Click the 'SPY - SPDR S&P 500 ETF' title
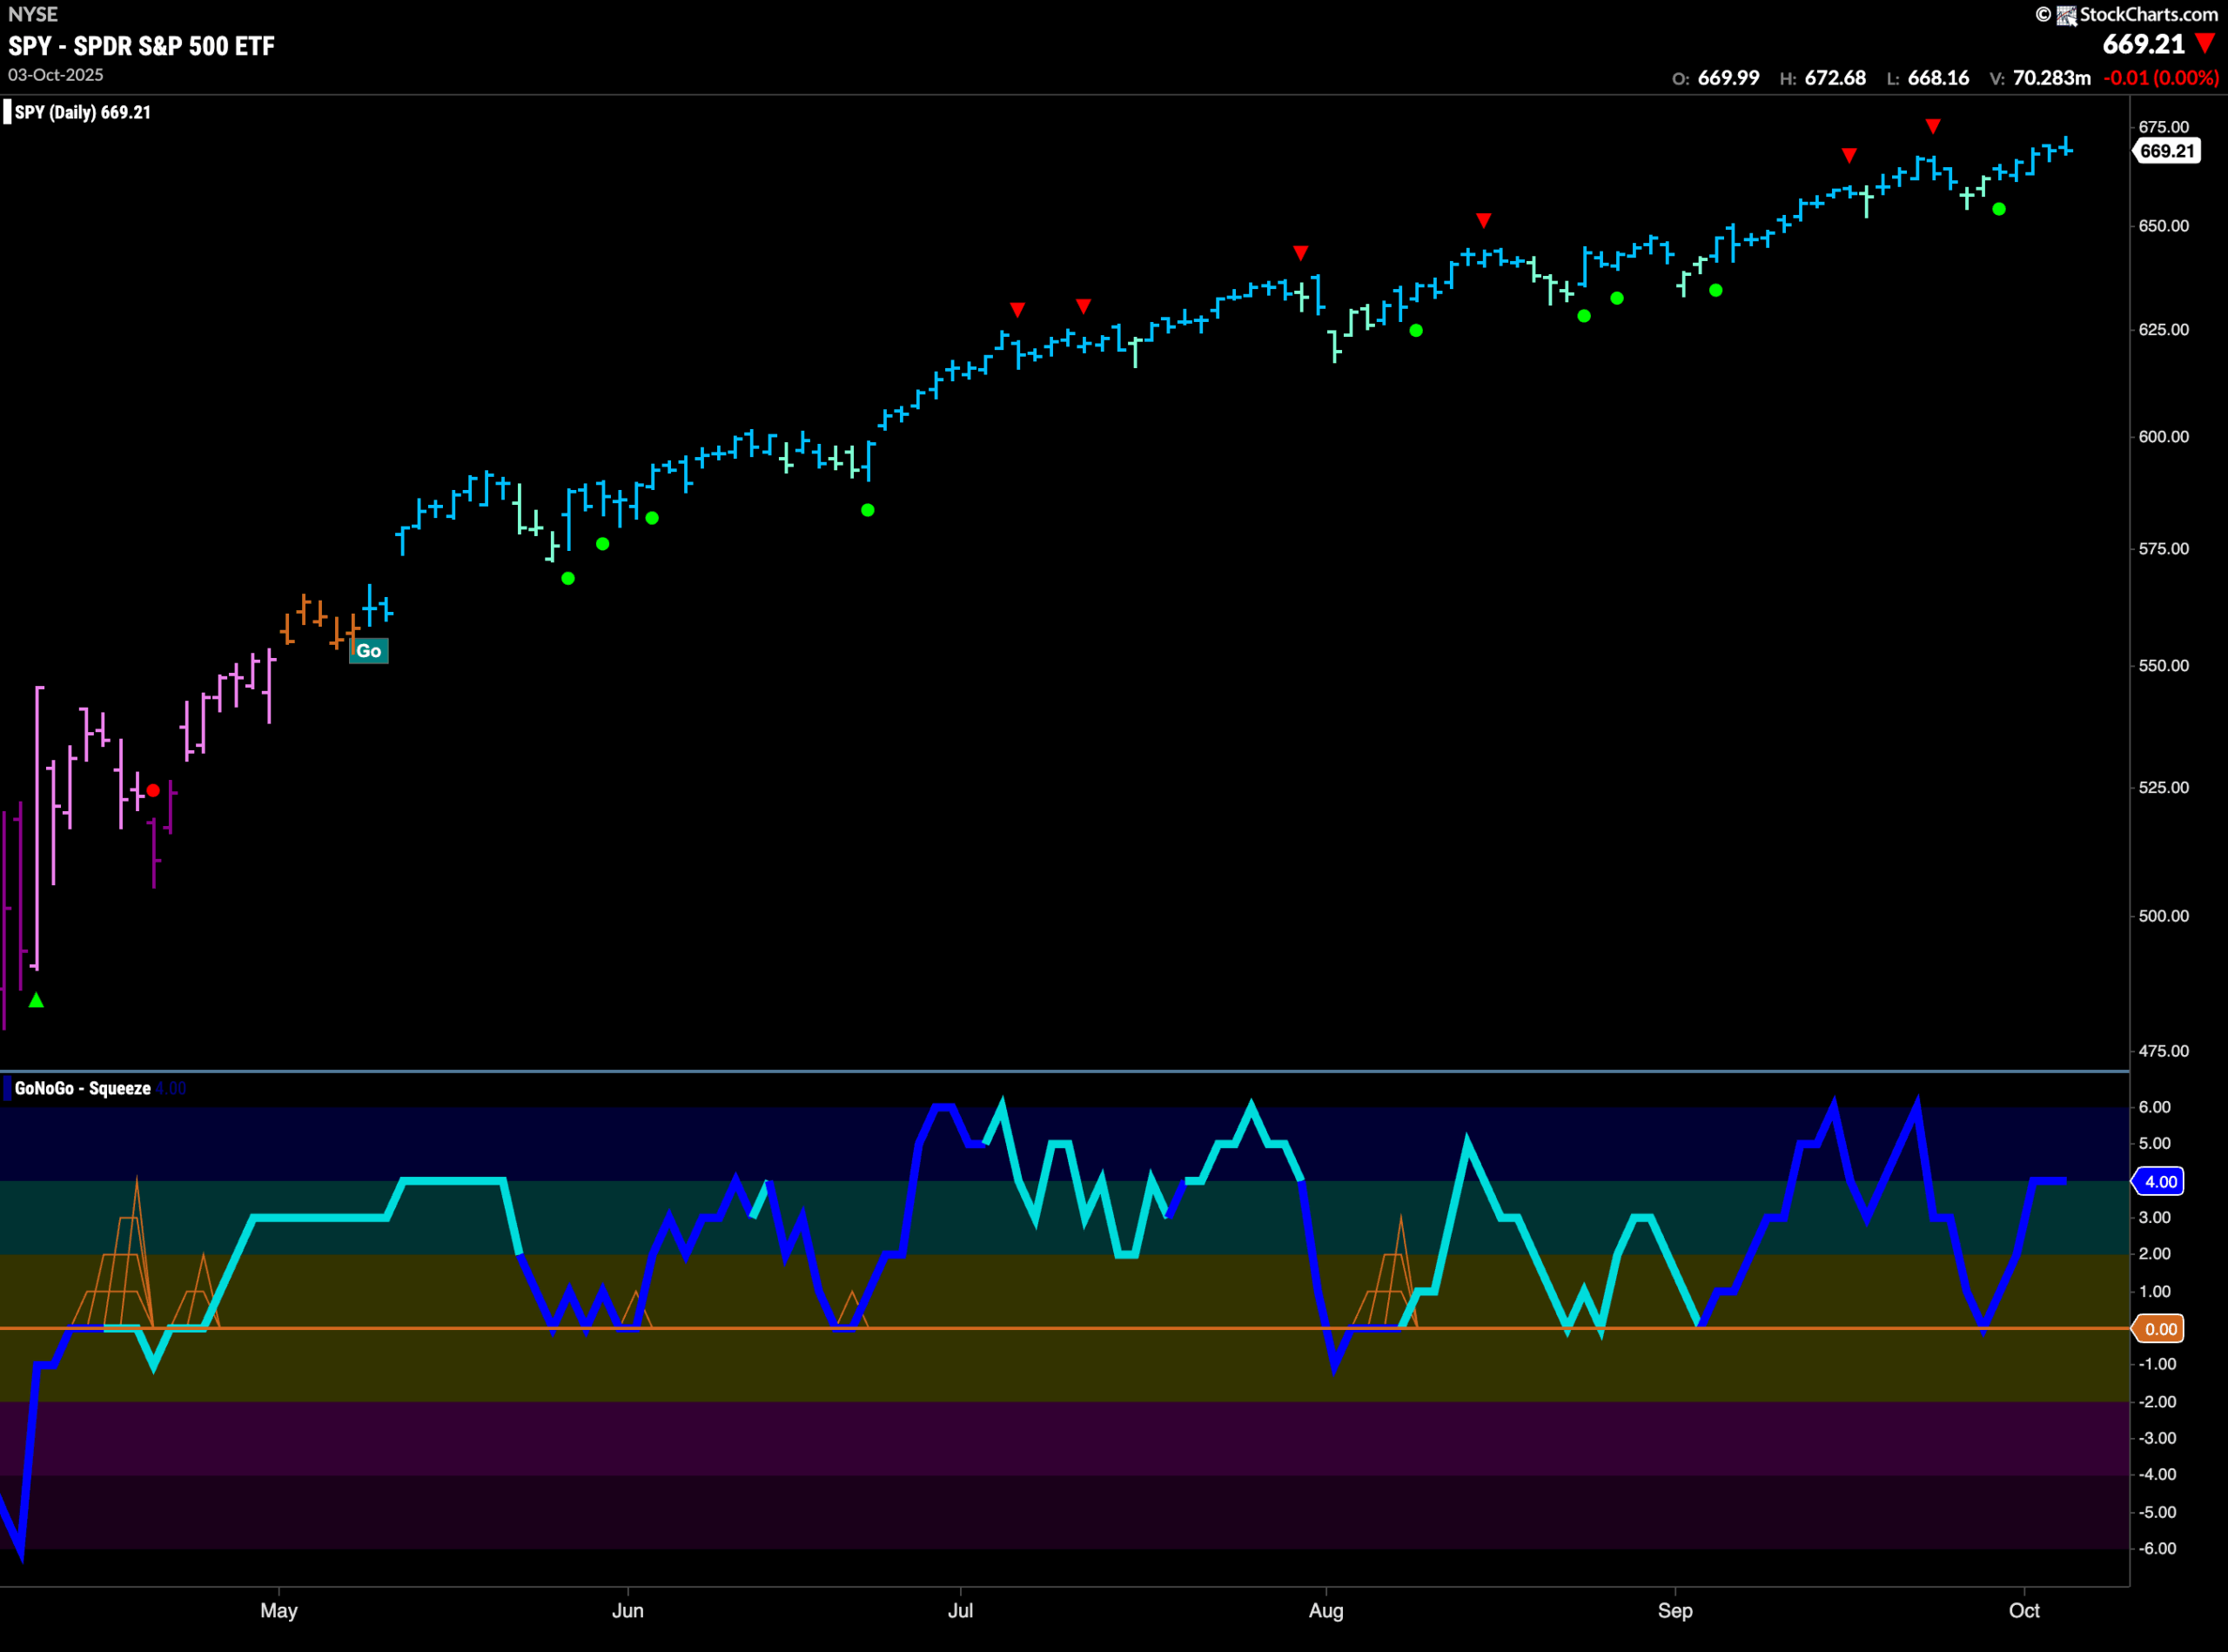Image resolution: width=2228 pixels, height=1652 pixels. pos(141,46)
